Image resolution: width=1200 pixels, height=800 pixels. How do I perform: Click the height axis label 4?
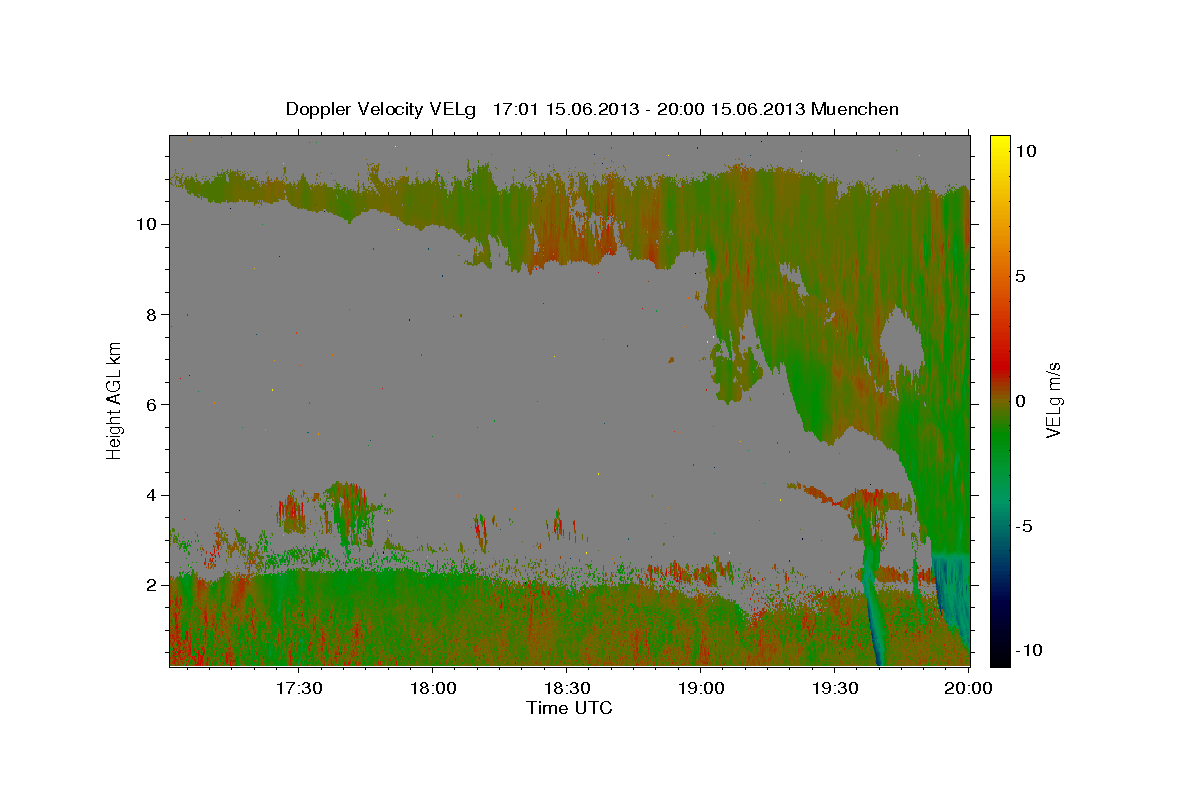[x=152, y=495]
